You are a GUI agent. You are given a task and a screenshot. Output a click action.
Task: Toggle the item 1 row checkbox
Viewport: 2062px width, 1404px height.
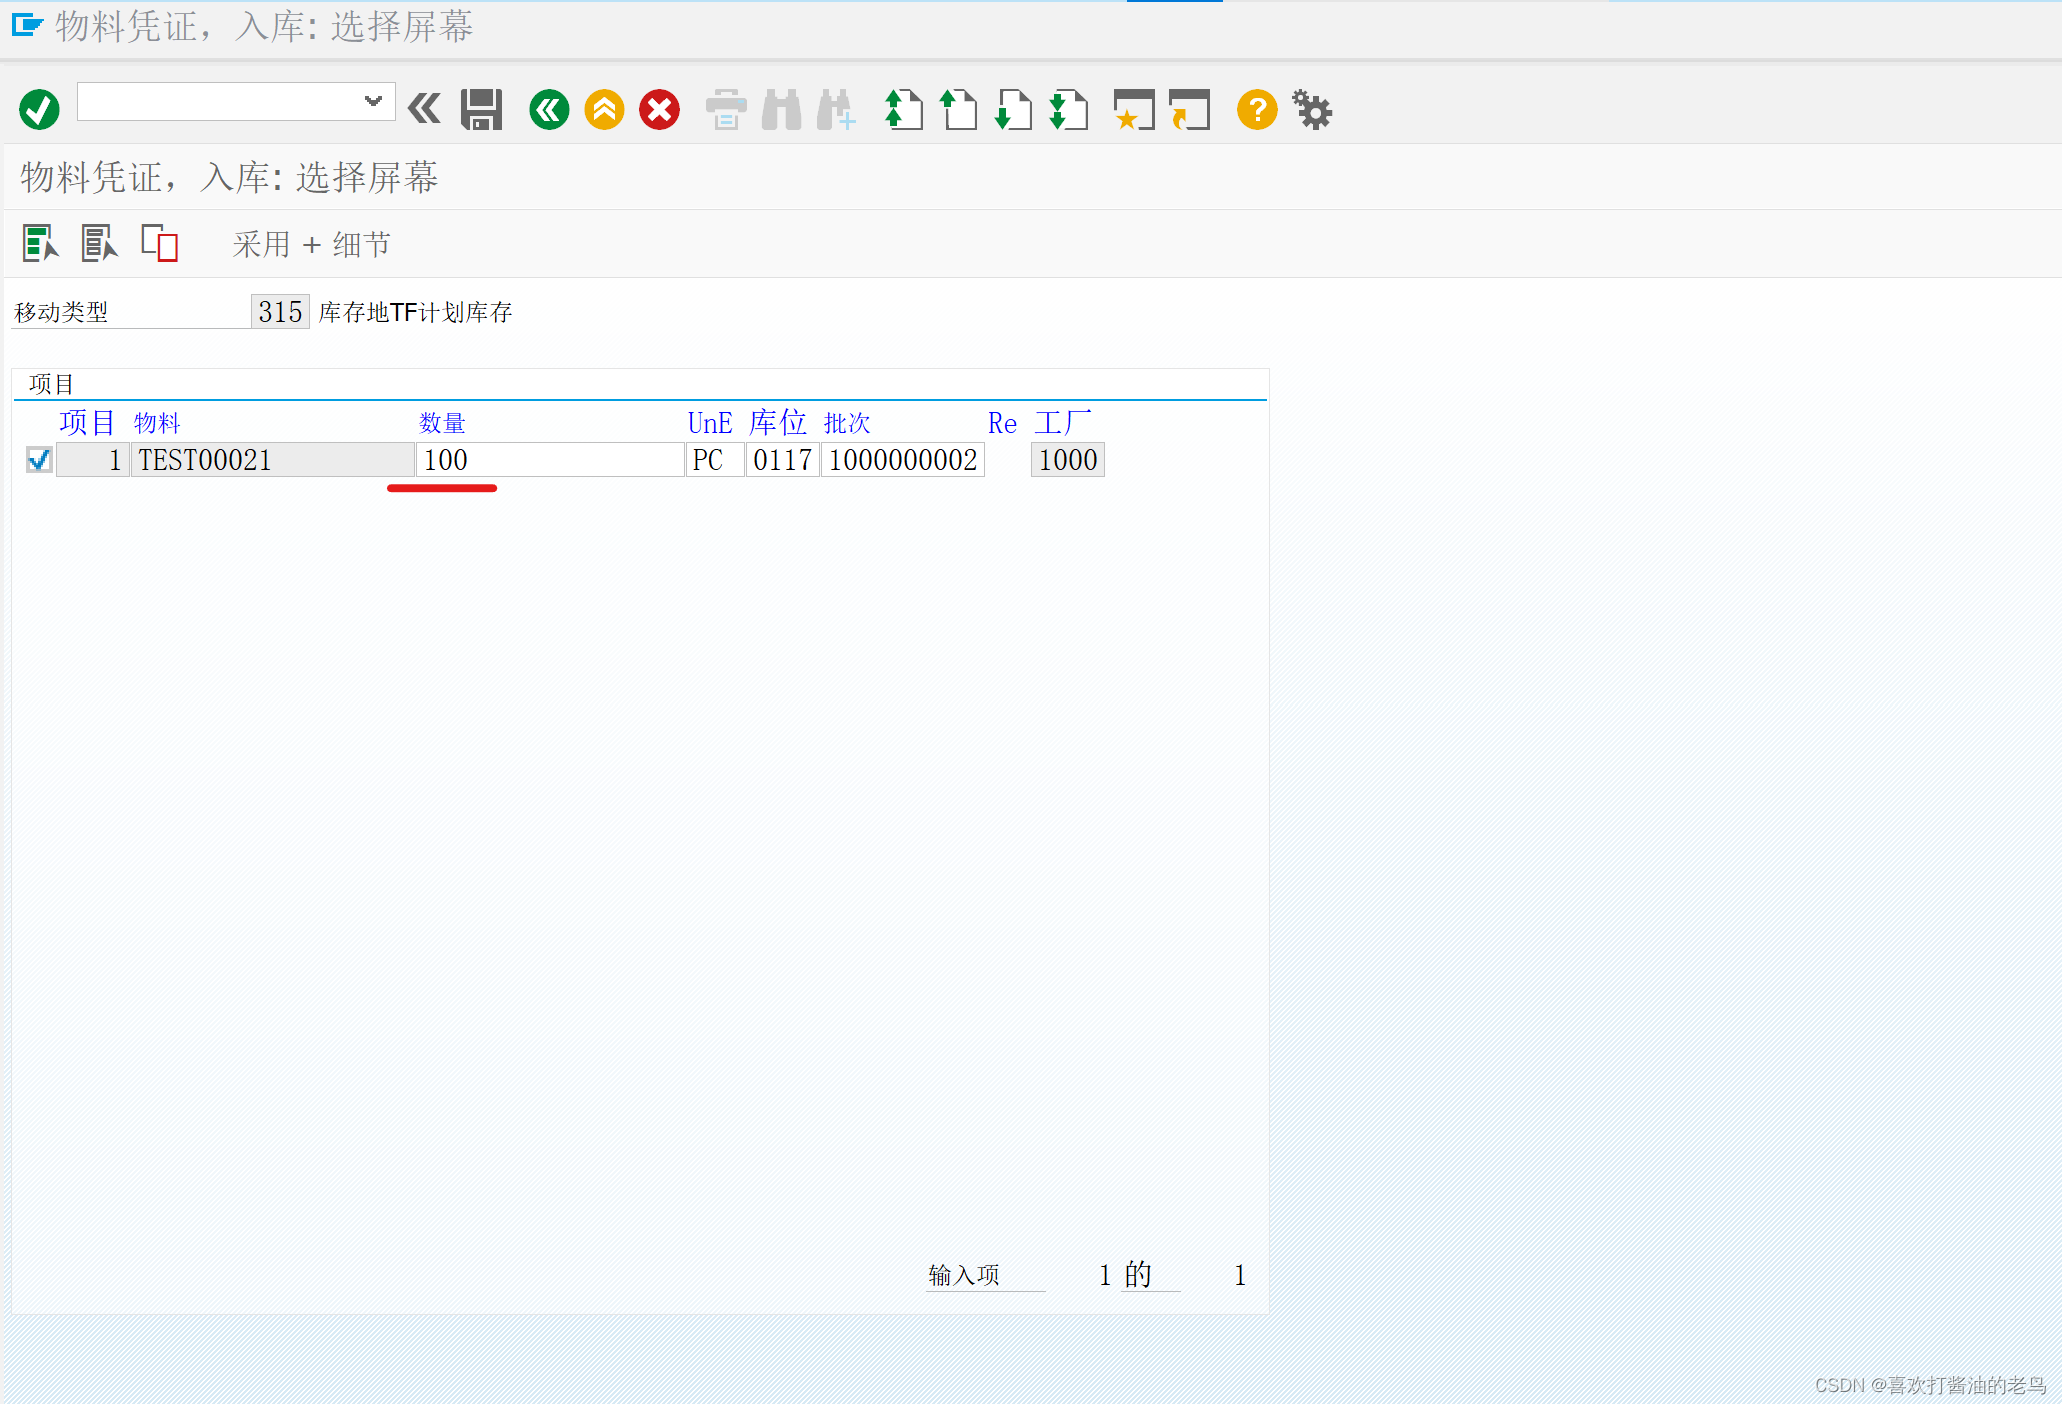pyautogui.click(x=39, y=460)
